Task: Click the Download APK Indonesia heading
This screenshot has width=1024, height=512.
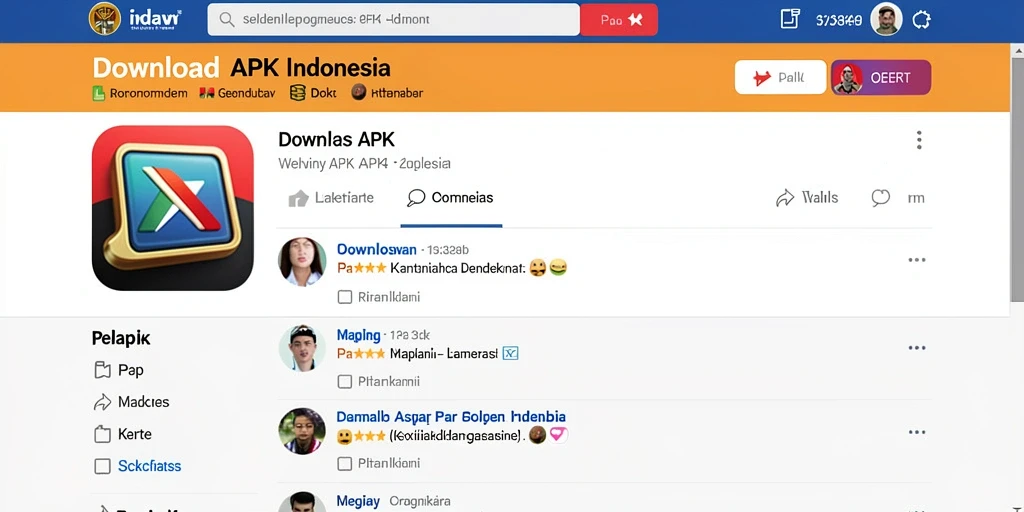Action: [x=242, y=68]
